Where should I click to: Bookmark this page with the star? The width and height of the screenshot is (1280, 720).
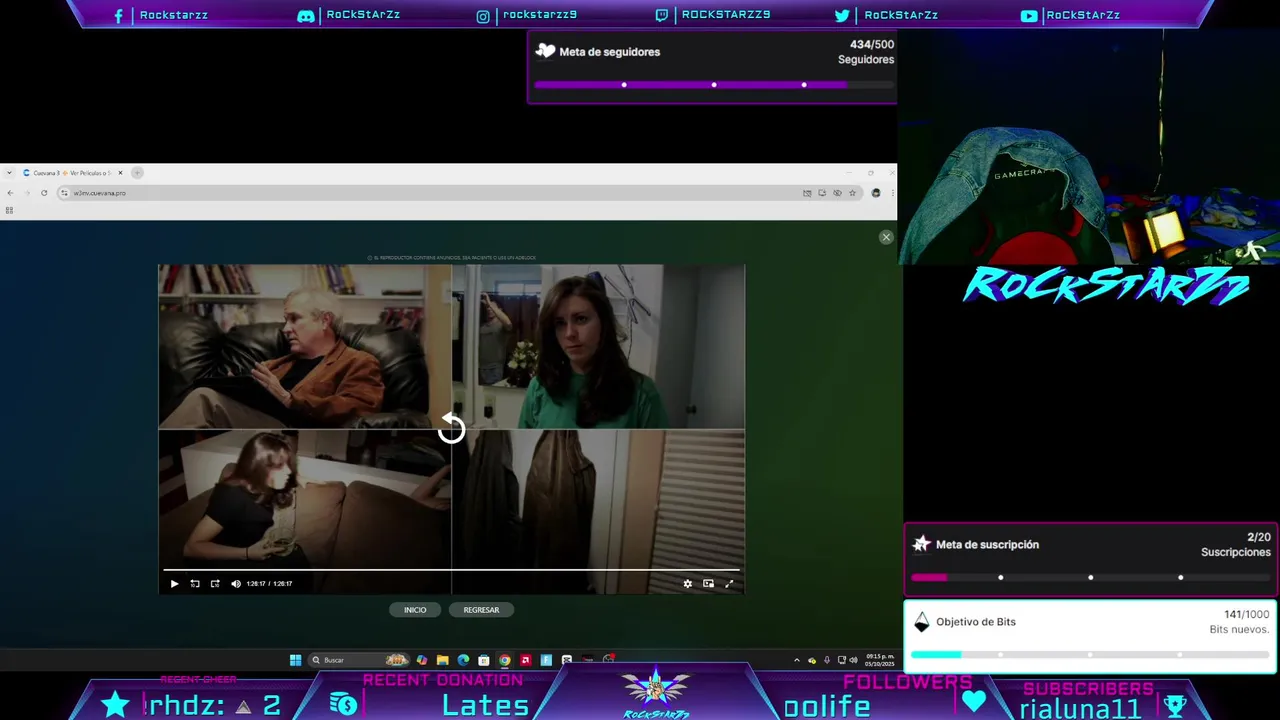coord(852,193)
